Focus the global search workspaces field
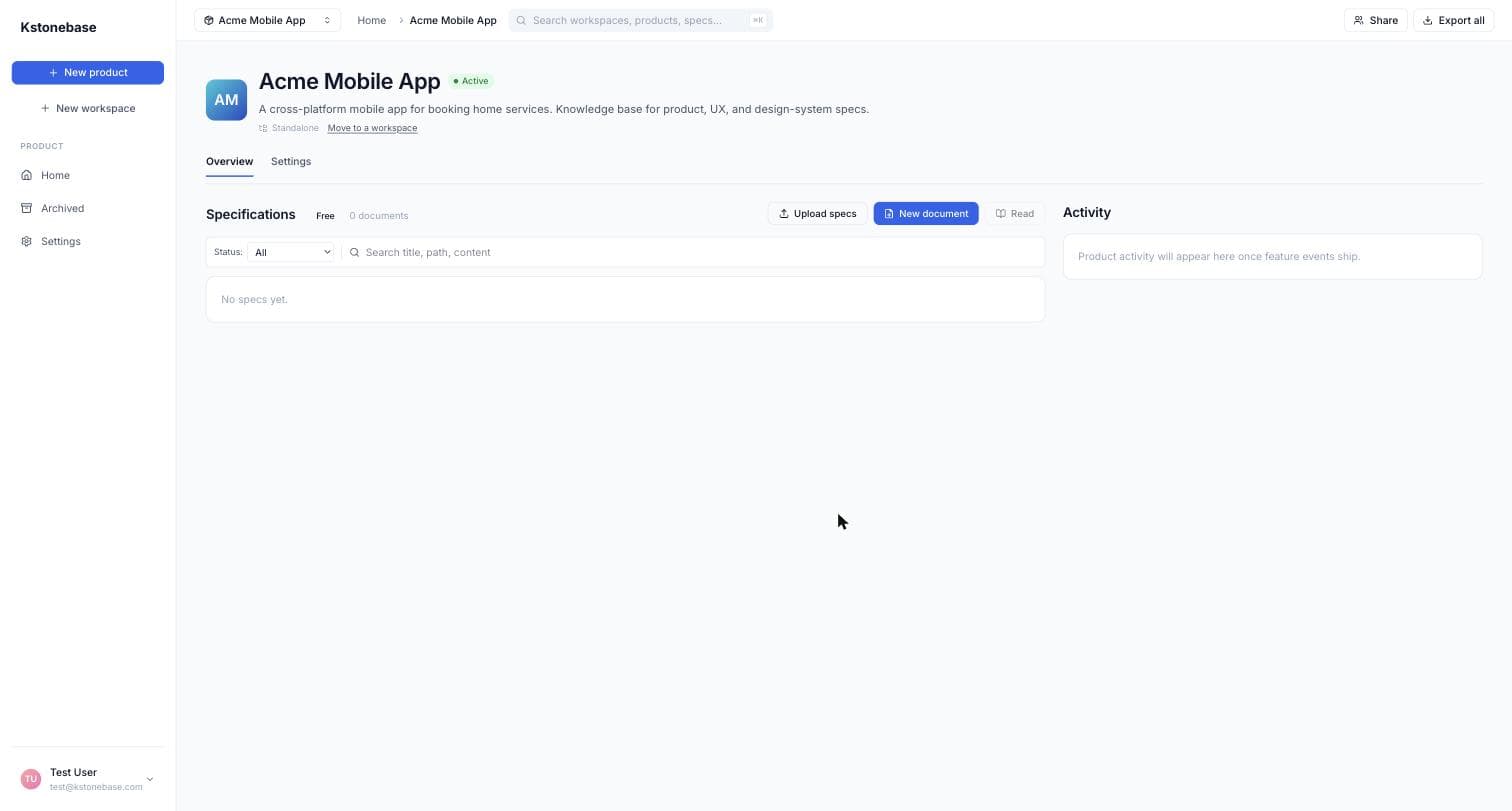The height and width of the screenshot is (811, 1512). click(x=640, y=20)
